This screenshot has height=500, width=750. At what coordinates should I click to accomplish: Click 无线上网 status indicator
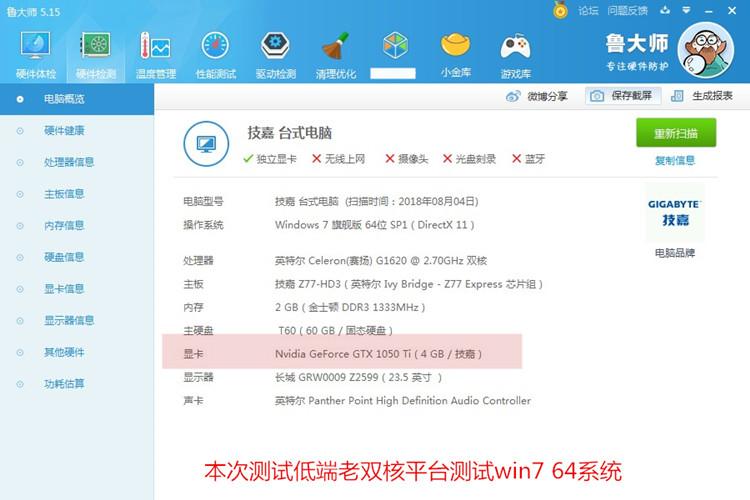point(338,159)
